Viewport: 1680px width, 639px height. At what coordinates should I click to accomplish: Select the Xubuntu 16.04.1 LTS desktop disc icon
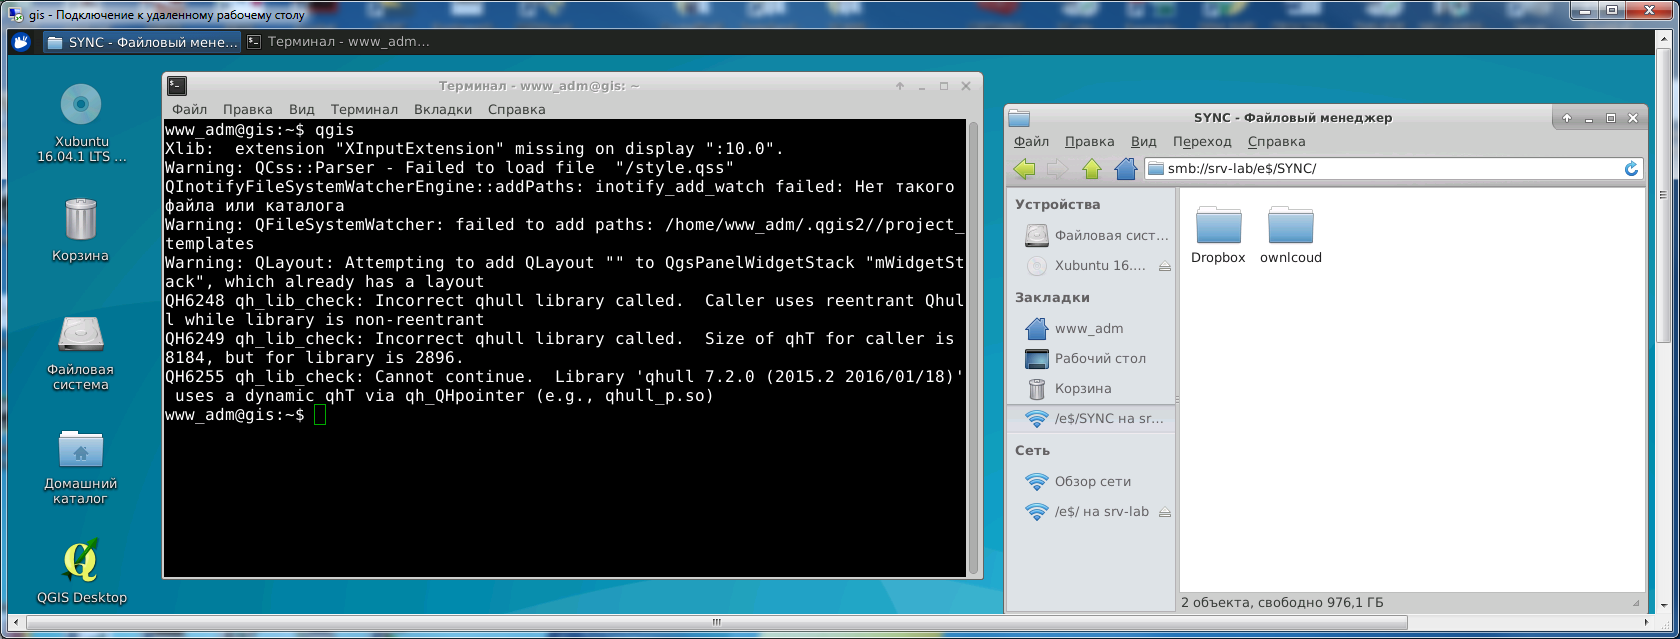(x=81, y=124)
